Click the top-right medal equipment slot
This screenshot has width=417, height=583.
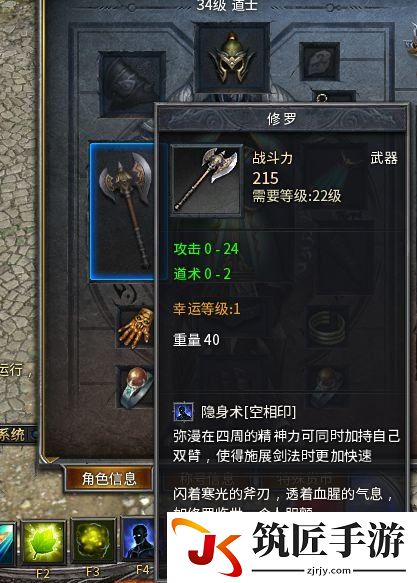[x=320, y=61]
